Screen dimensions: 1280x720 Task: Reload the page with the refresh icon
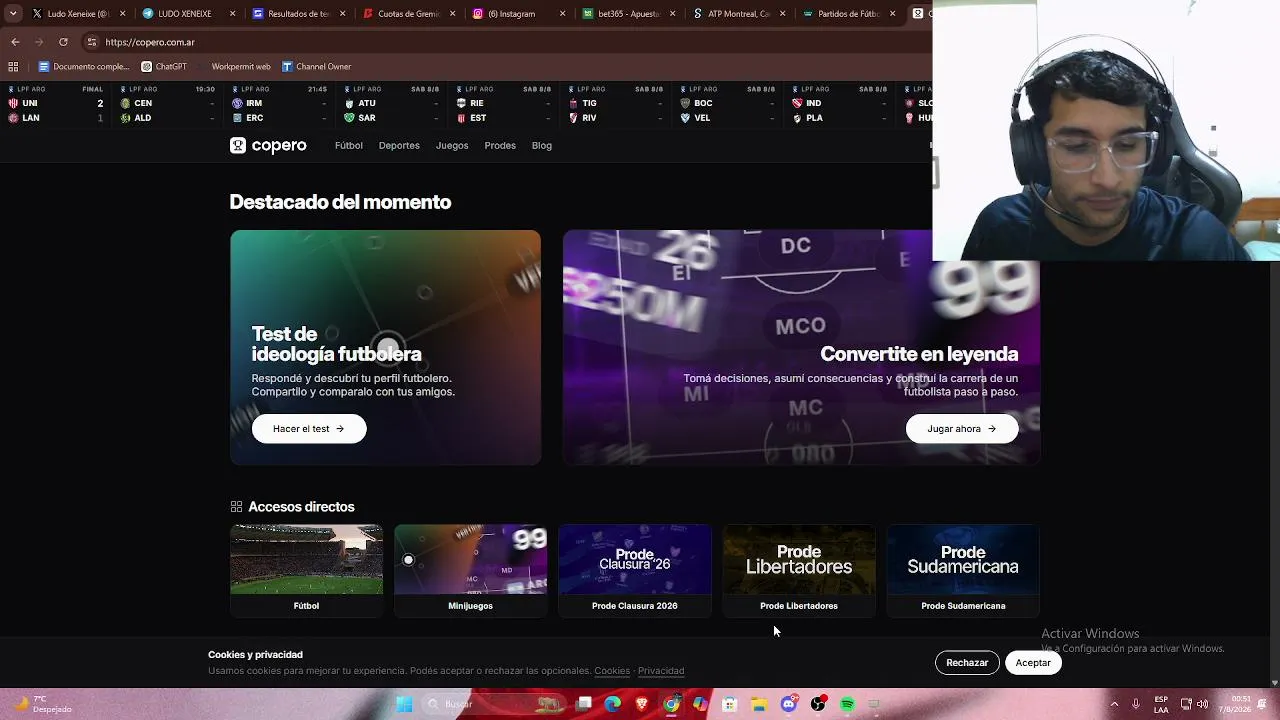pyautogui.click(x=63, y=42)
